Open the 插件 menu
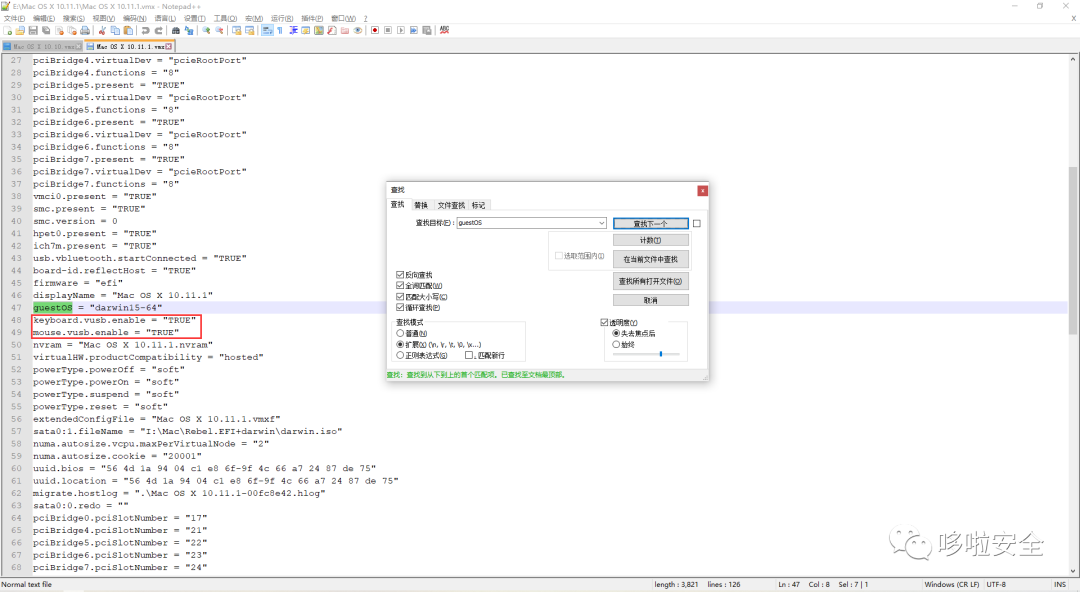Screen dimensions: 1080x592 tap(311, 18)
